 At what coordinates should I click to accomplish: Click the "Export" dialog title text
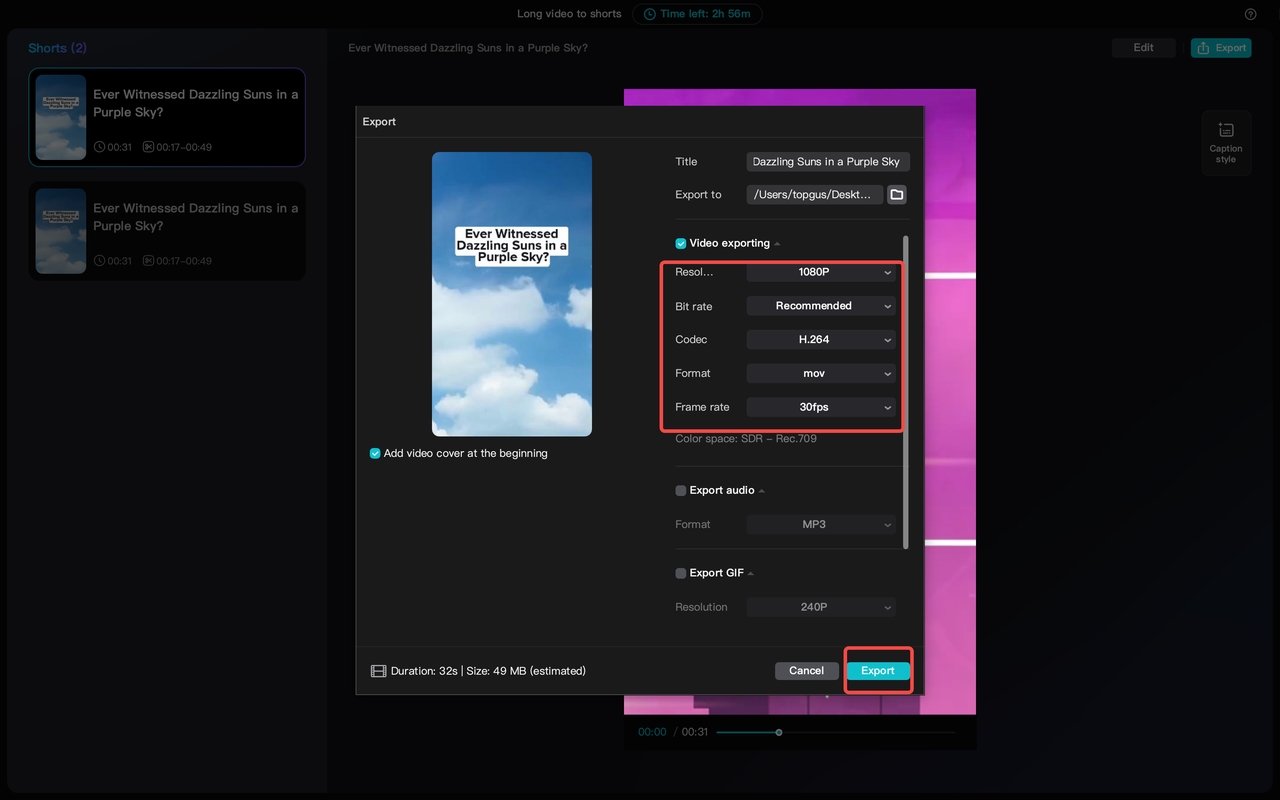(379, 122)
